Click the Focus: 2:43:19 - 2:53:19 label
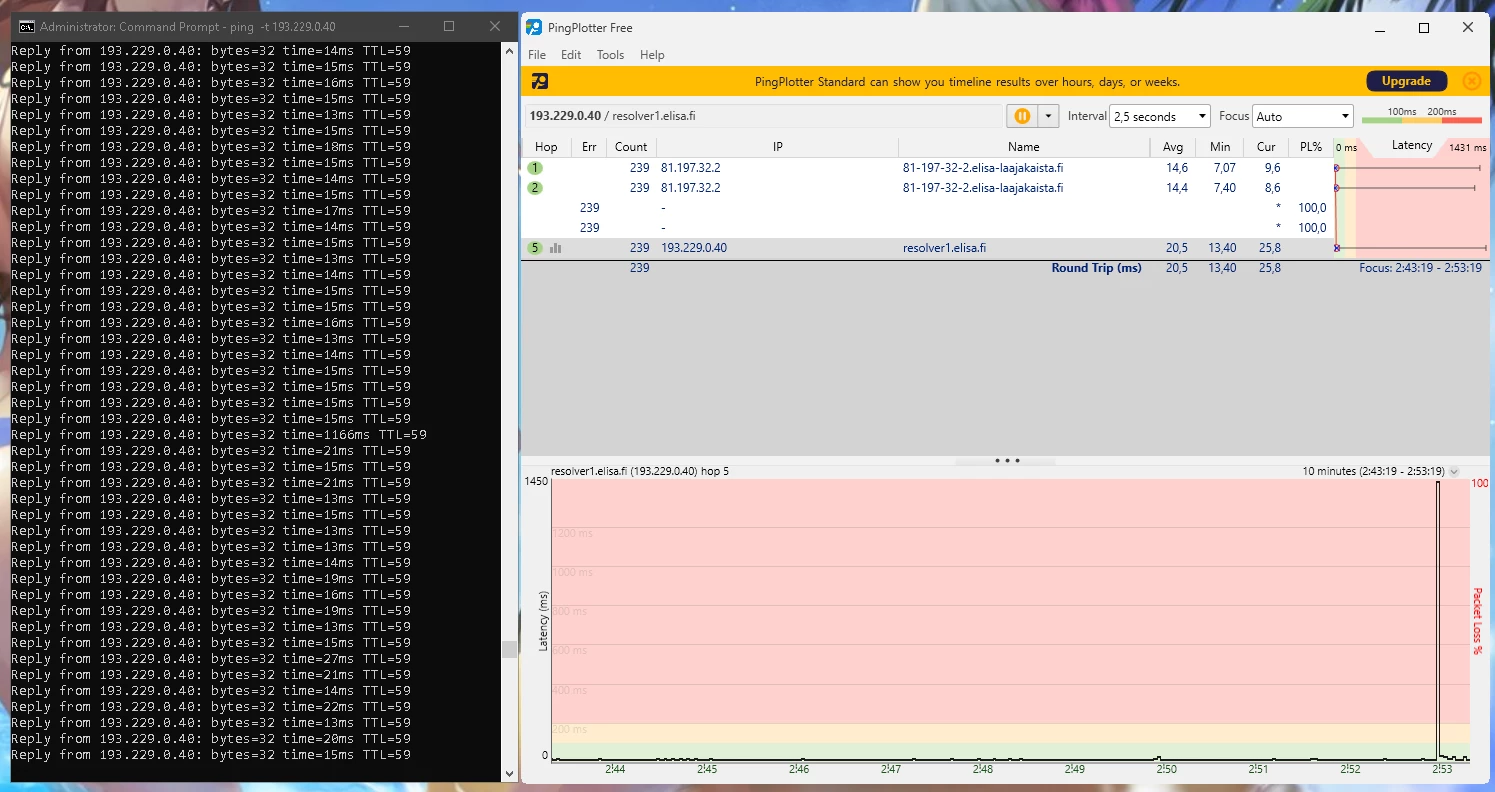The width and height of the screenshot is (1495, 792). click(x=1420, y=268)
